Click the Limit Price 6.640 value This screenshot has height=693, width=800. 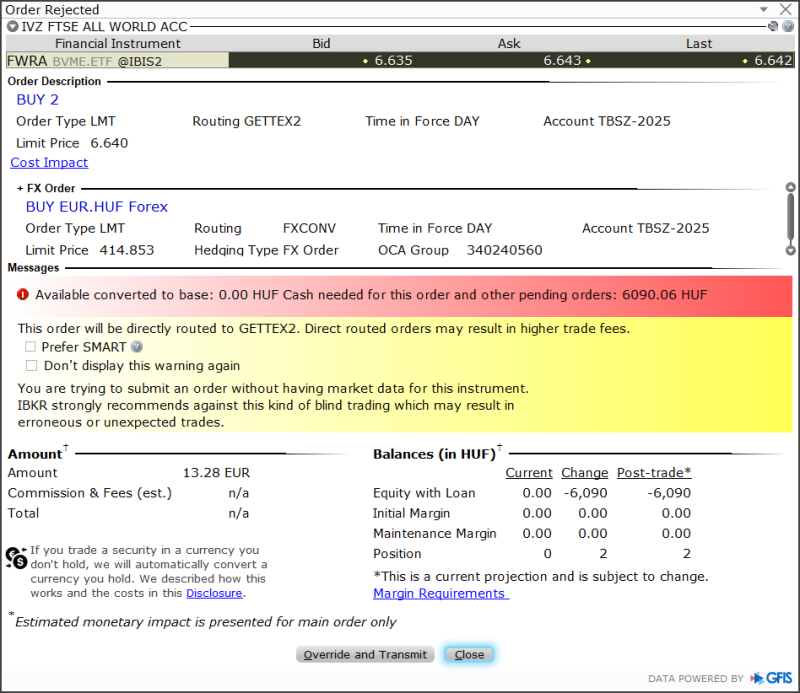(x=109, y=143)
